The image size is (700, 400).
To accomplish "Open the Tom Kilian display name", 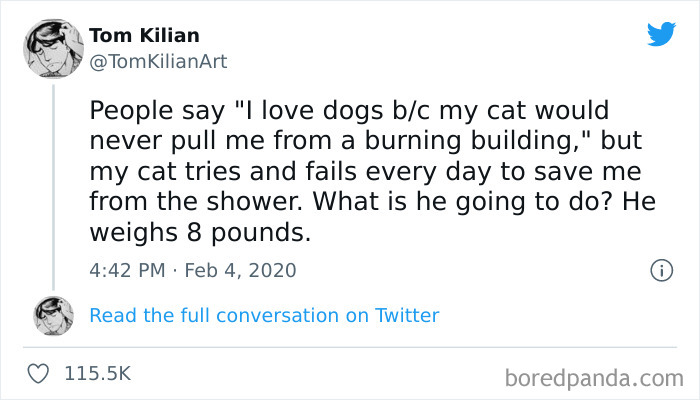I will coord(145,36).
